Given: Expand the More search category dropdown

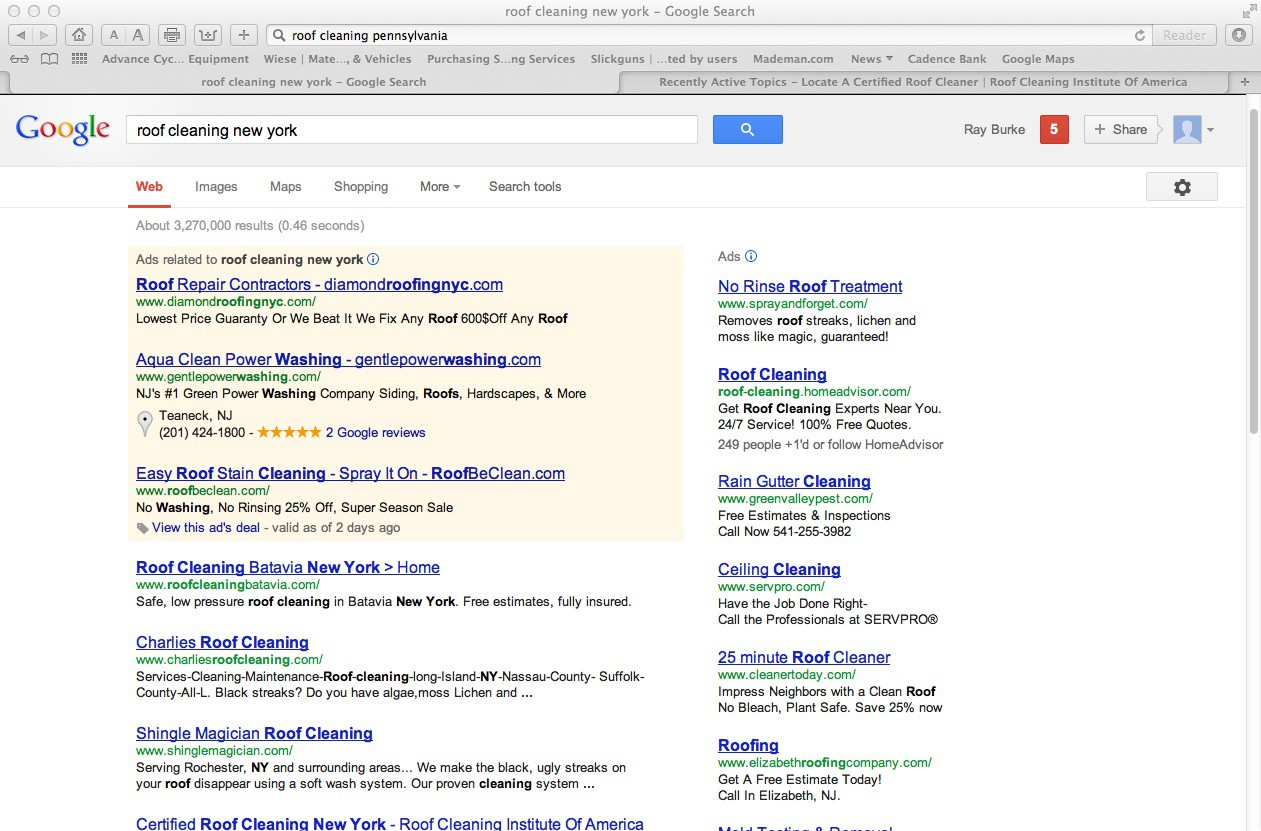Looking at the screenshot, I should point(440,186).
